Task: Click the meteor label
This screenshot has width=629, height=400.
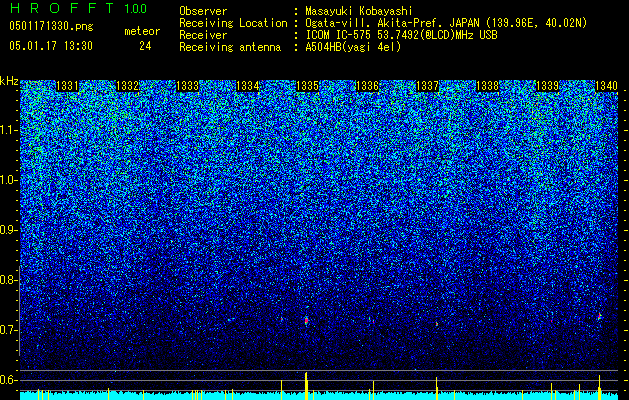Action: tap(142, 31)
